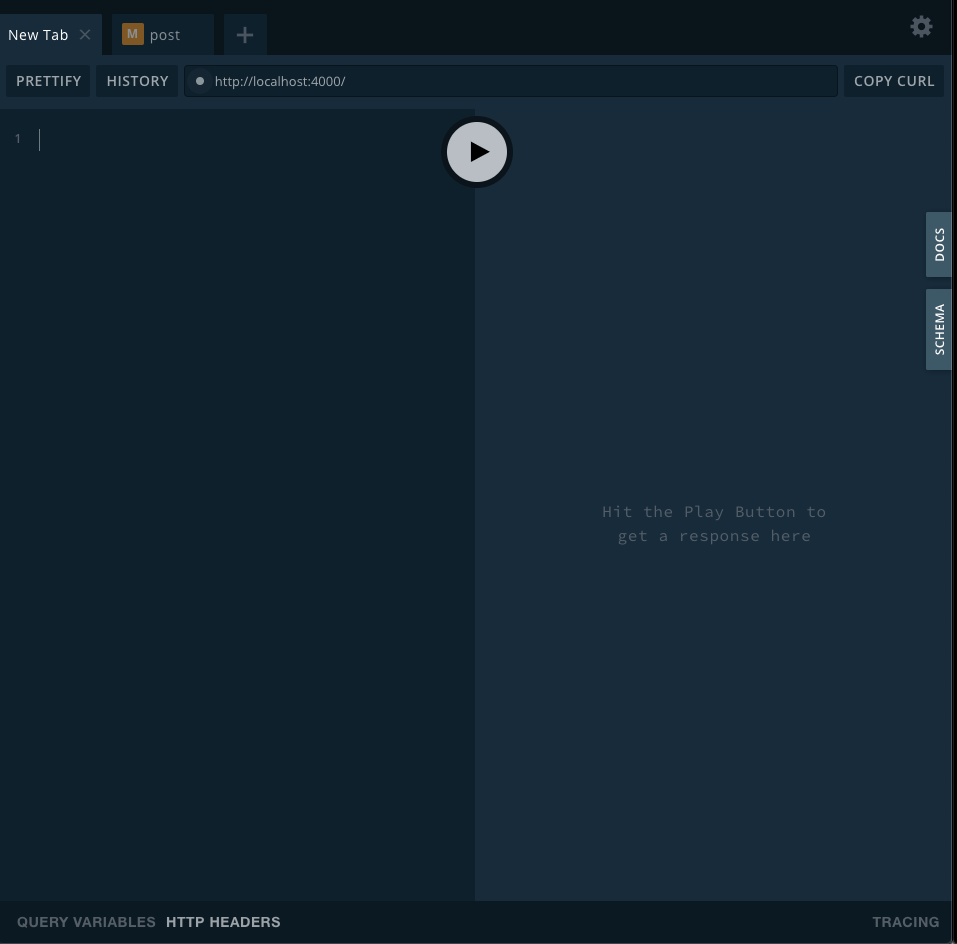Open the settings gear
Image resolution: width=957 pixels, height=944 pixels.
(x=921, y=27)
